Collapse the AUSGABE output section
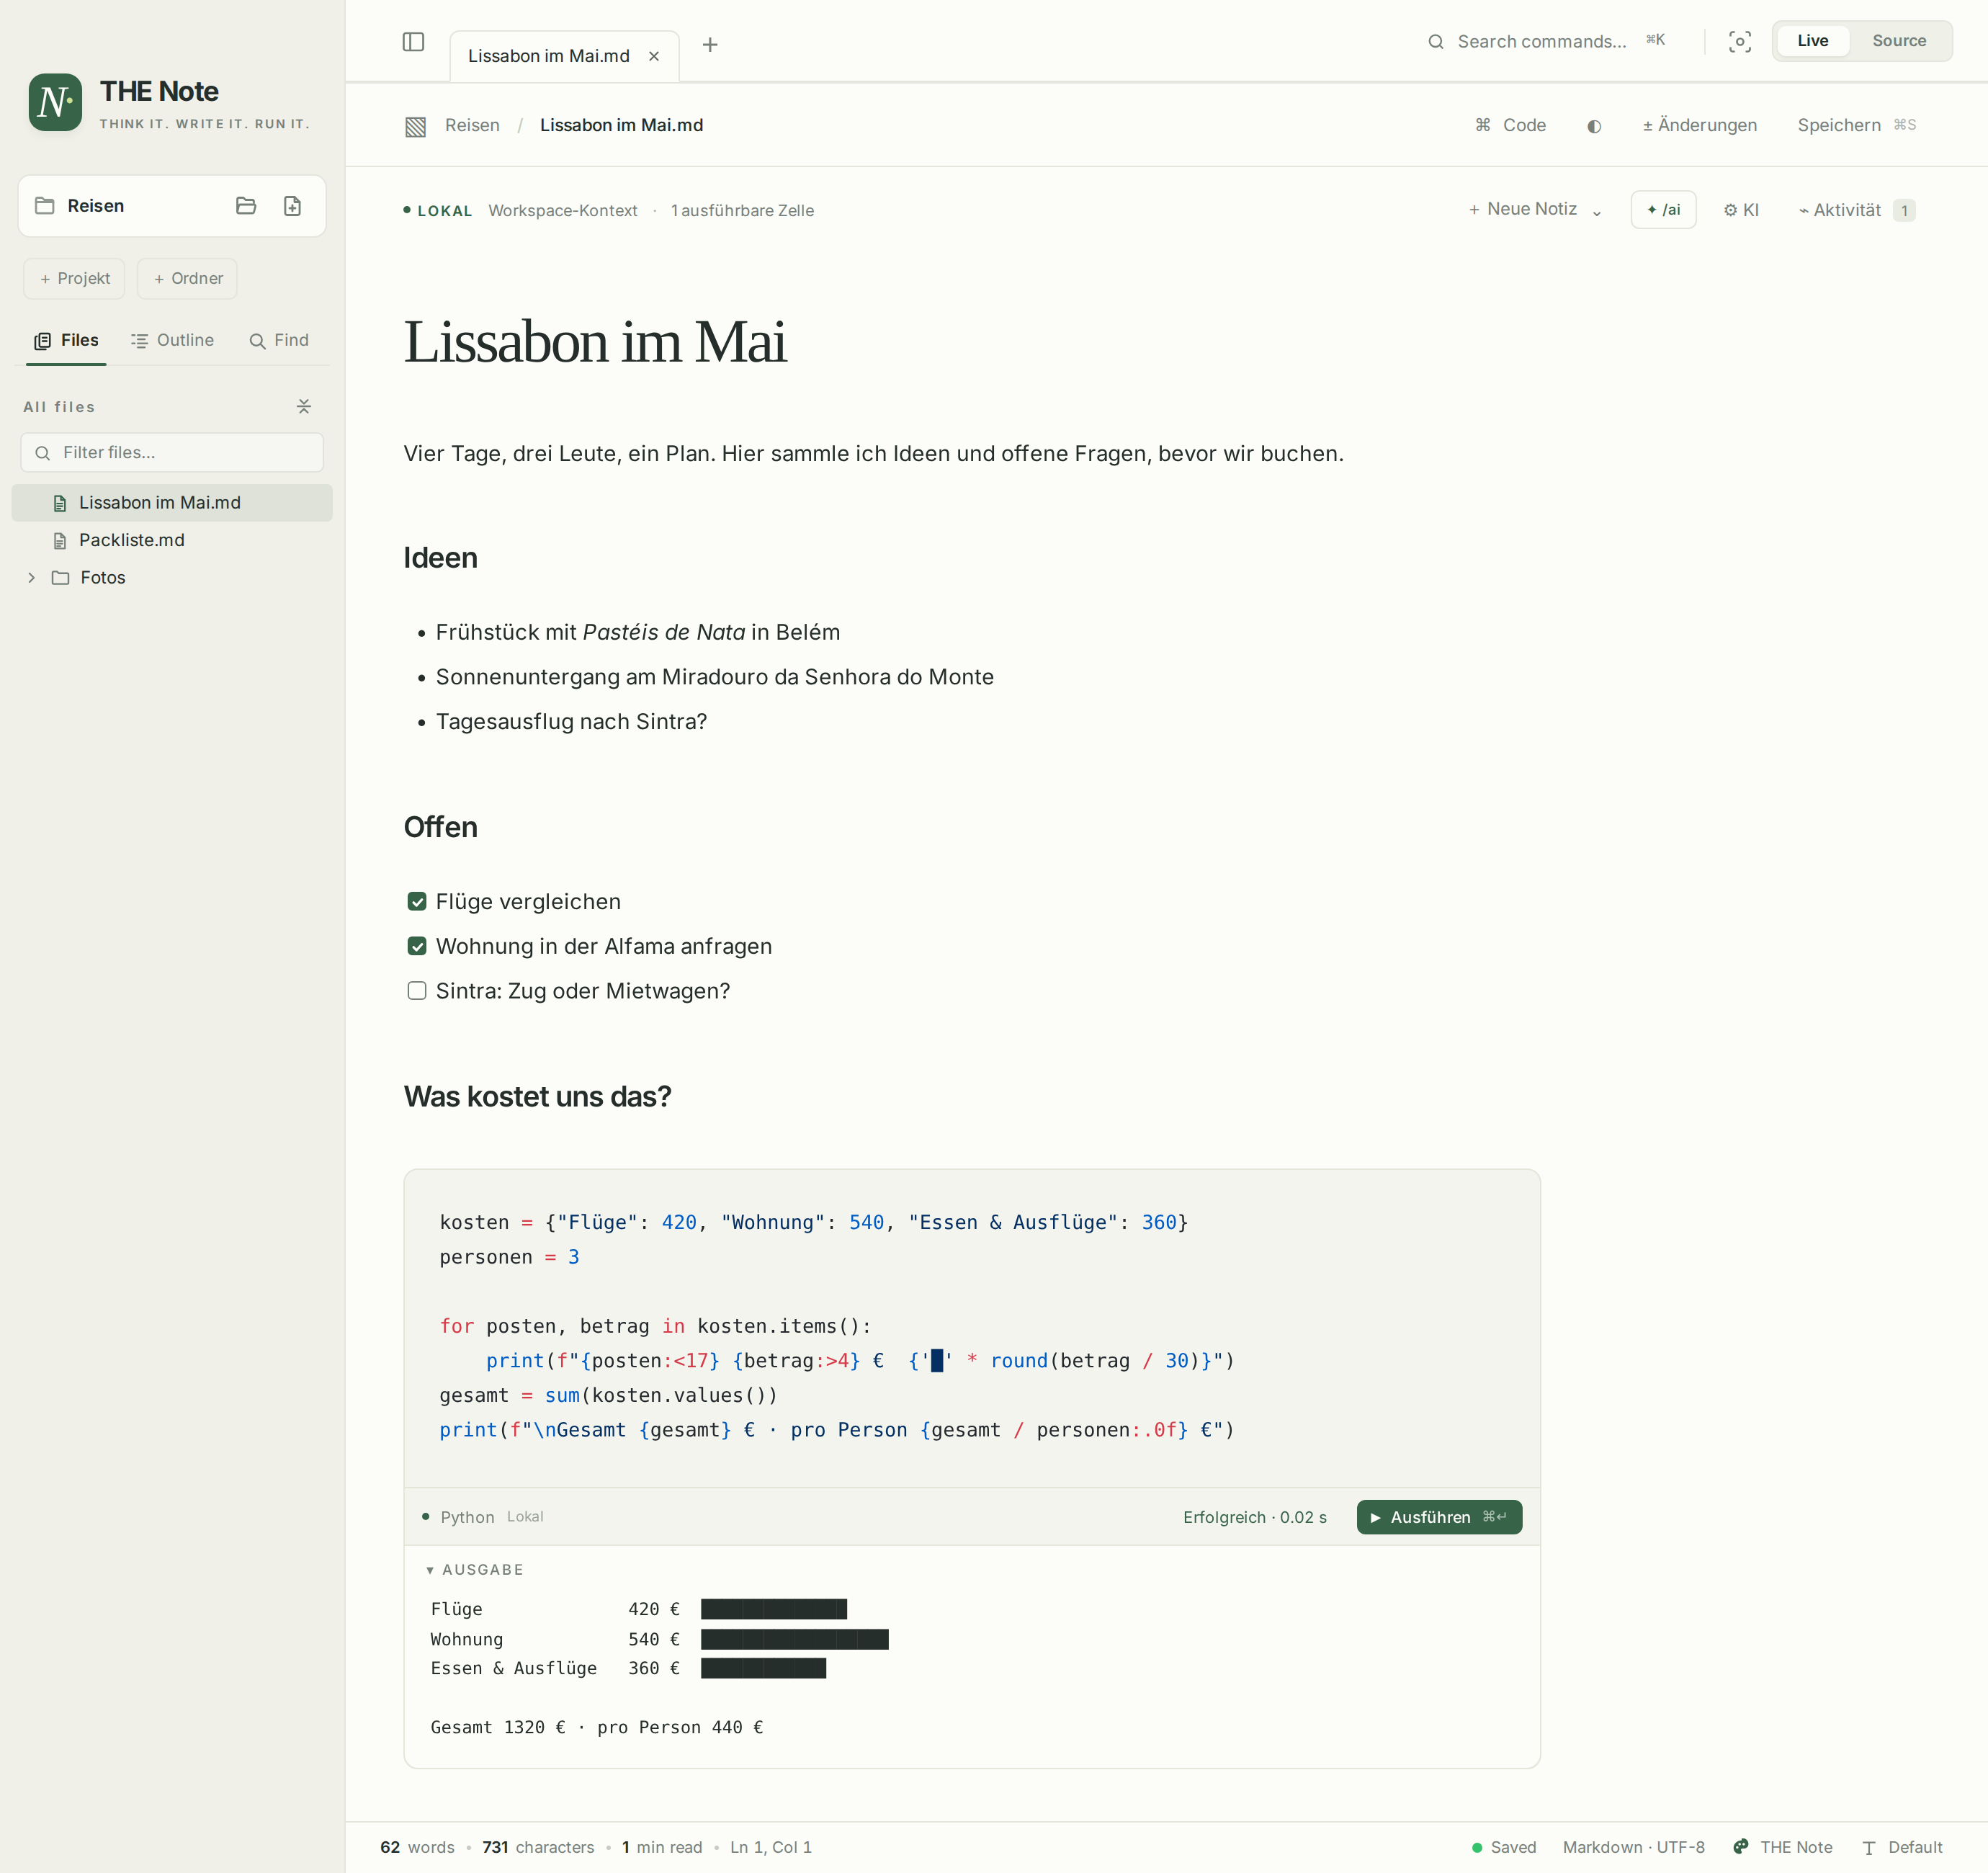This screenshot has height=1873, width=1988. (475, 1570)
